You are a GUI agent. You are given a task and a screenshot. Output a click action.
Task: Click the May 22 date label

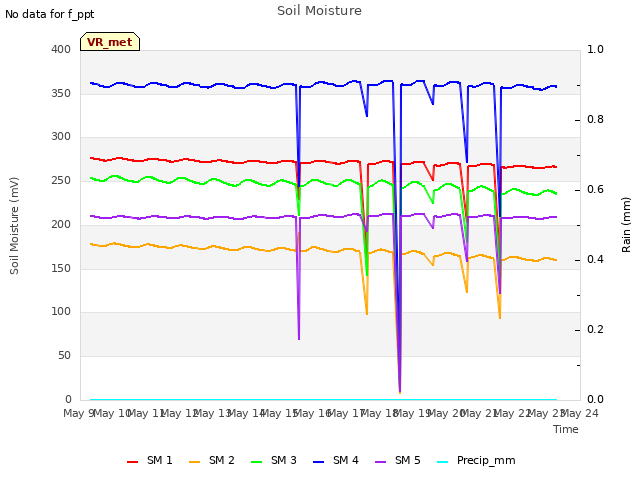(512, 414)
